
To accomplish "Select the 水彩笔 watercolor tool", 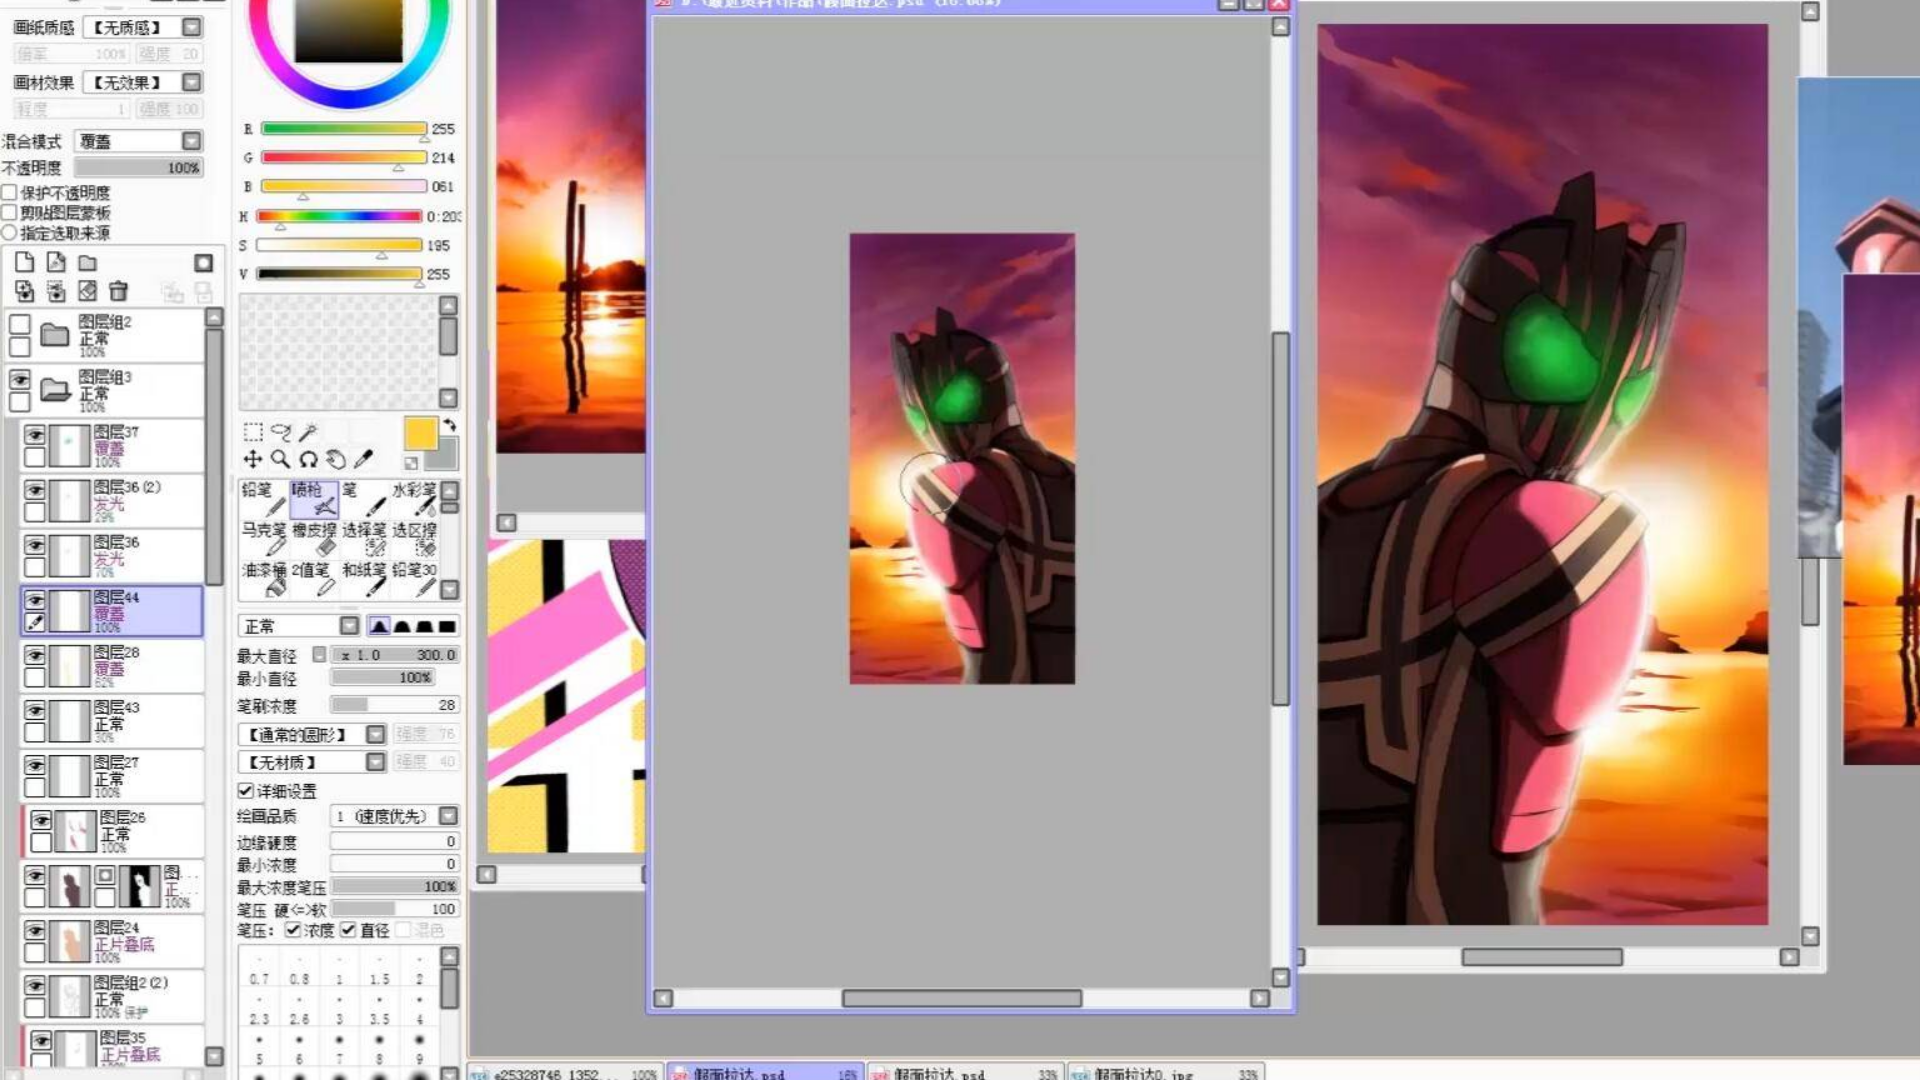I will tap(414, 498).
